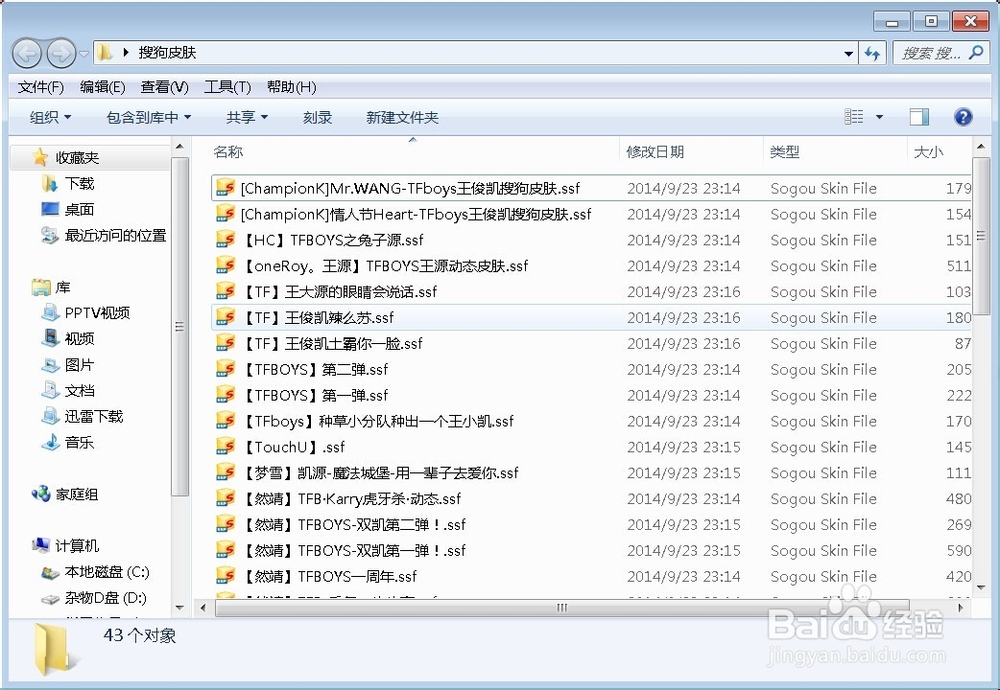Image resolution: width=1000 pixels, height=690 pixels.
Task: Click the refresh icon next to address bar
Action: pyautogui.click(x=872, y=54)
